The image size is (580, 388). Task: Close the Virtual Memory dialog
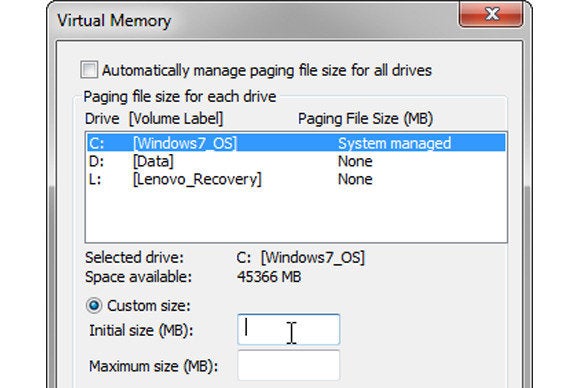coord(491,14)
